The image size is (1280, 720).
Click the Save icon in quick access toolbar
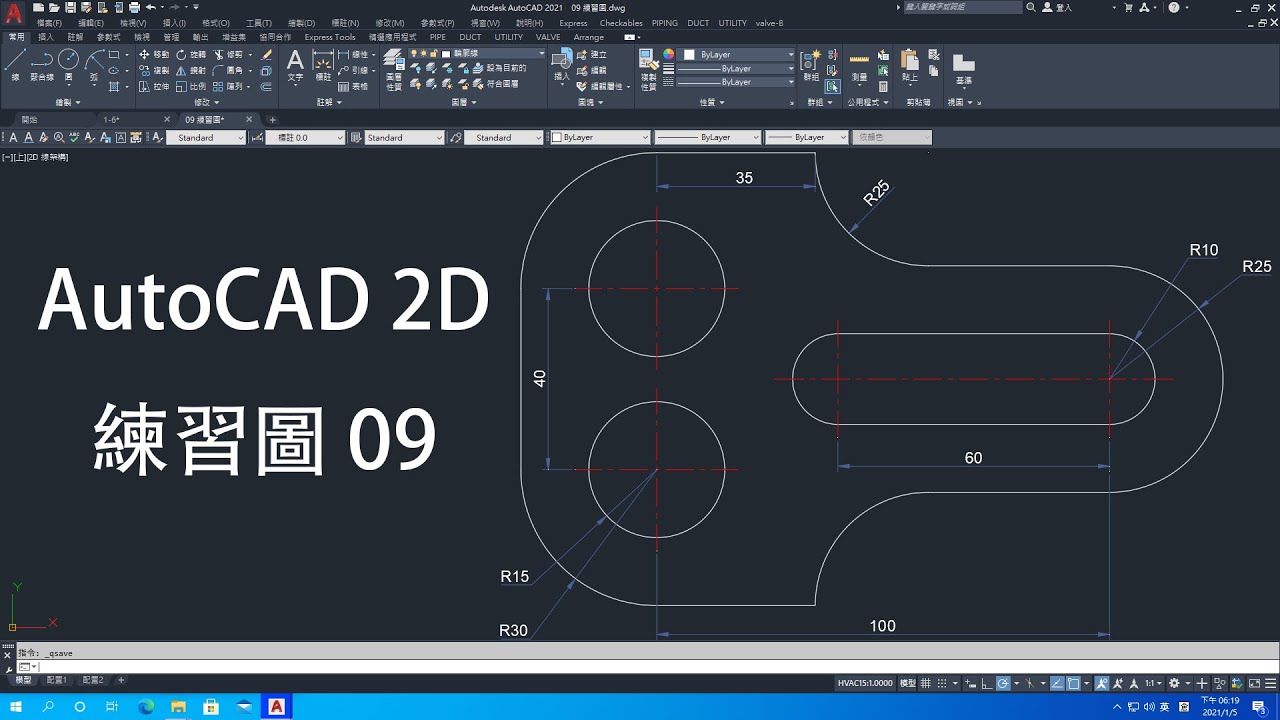coord(70,7)
